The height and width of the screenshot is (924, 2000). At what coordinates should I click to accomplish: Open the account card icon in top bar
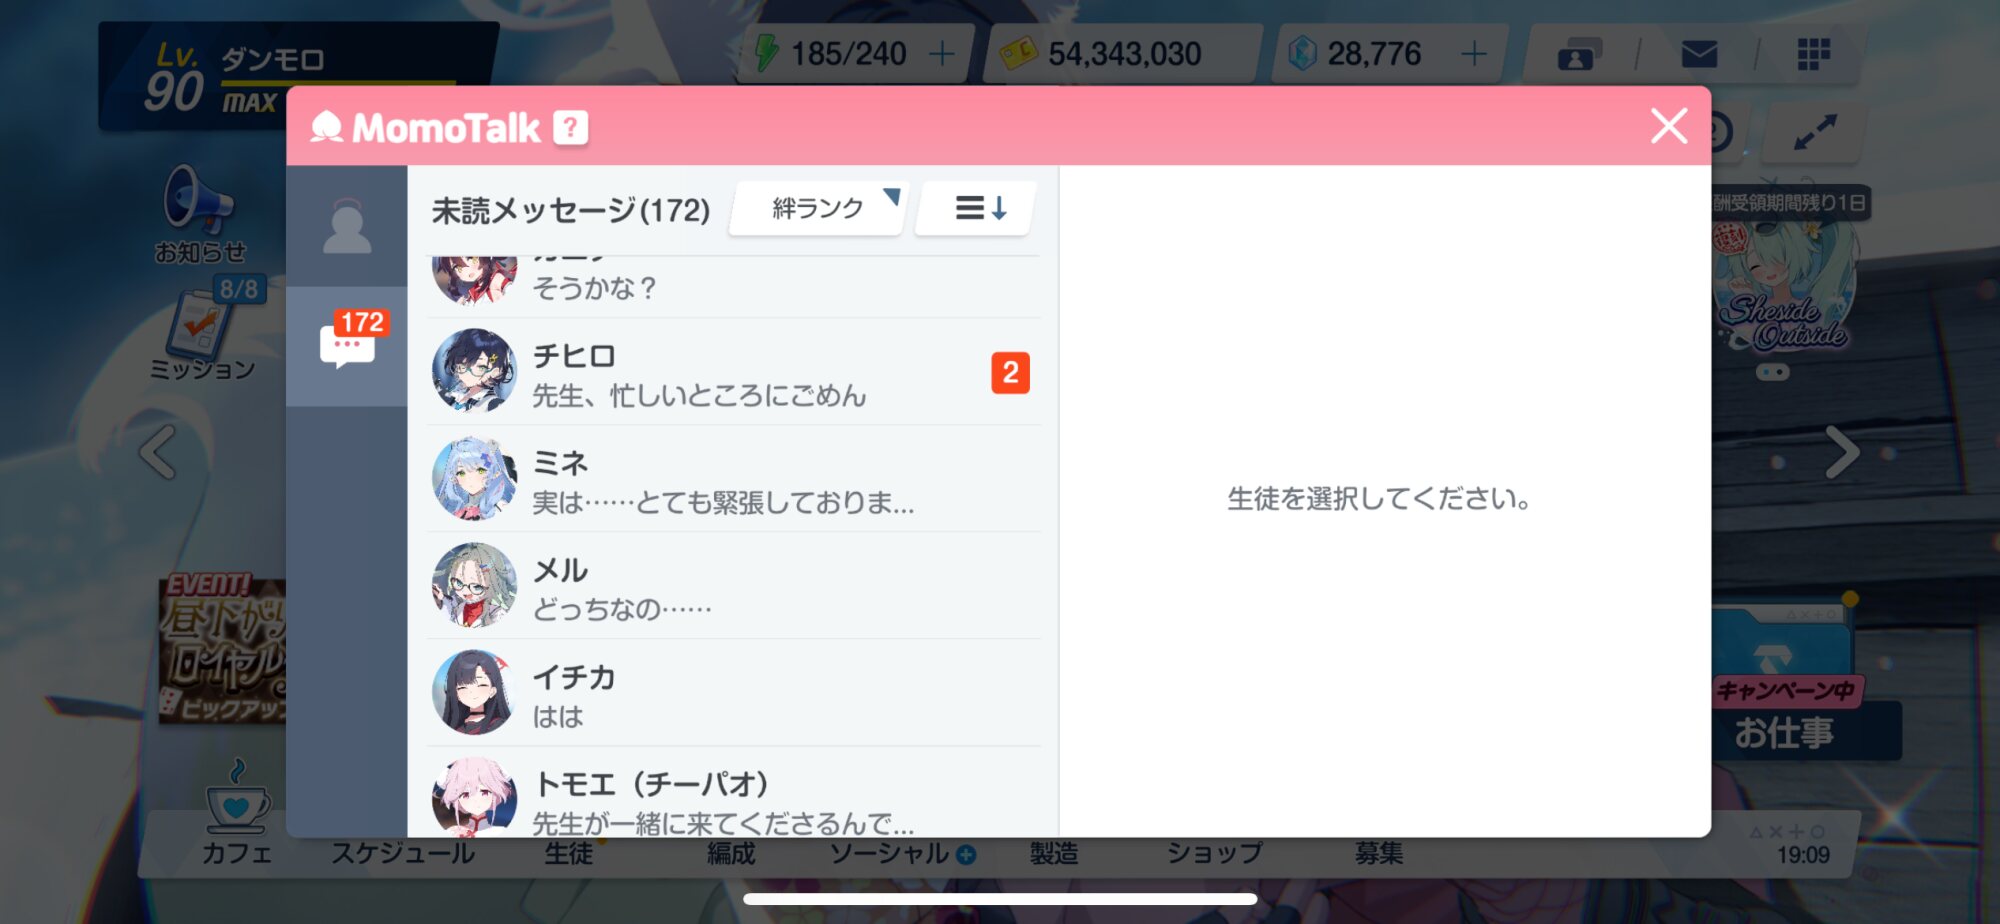1579,54
